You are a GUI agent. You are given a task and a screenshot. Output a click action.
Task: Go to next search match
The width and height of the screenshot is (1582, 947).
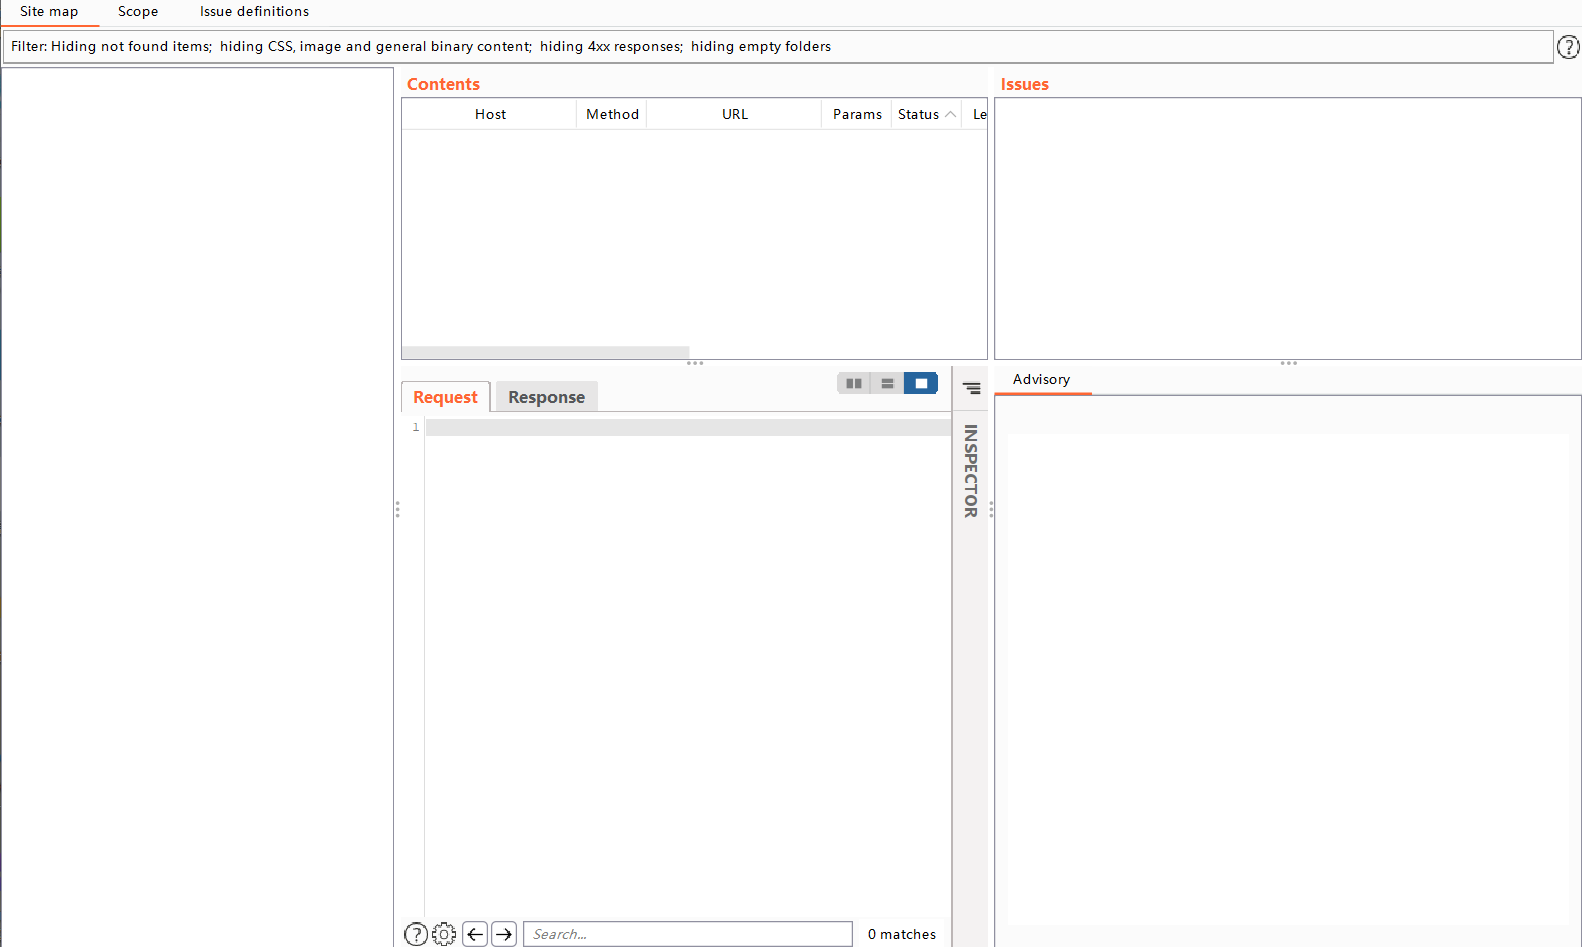tap(504, 934)
